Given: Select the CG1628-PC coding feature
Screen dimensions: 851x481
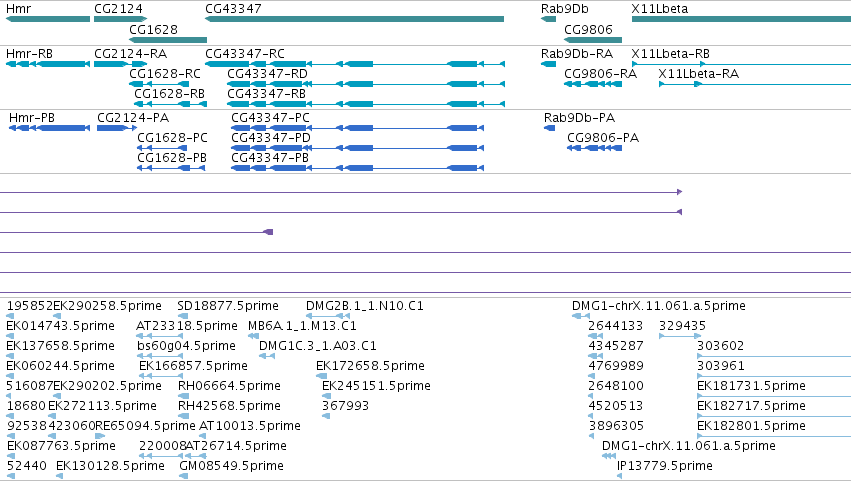Looking at the screenshot, I should 162,148.
